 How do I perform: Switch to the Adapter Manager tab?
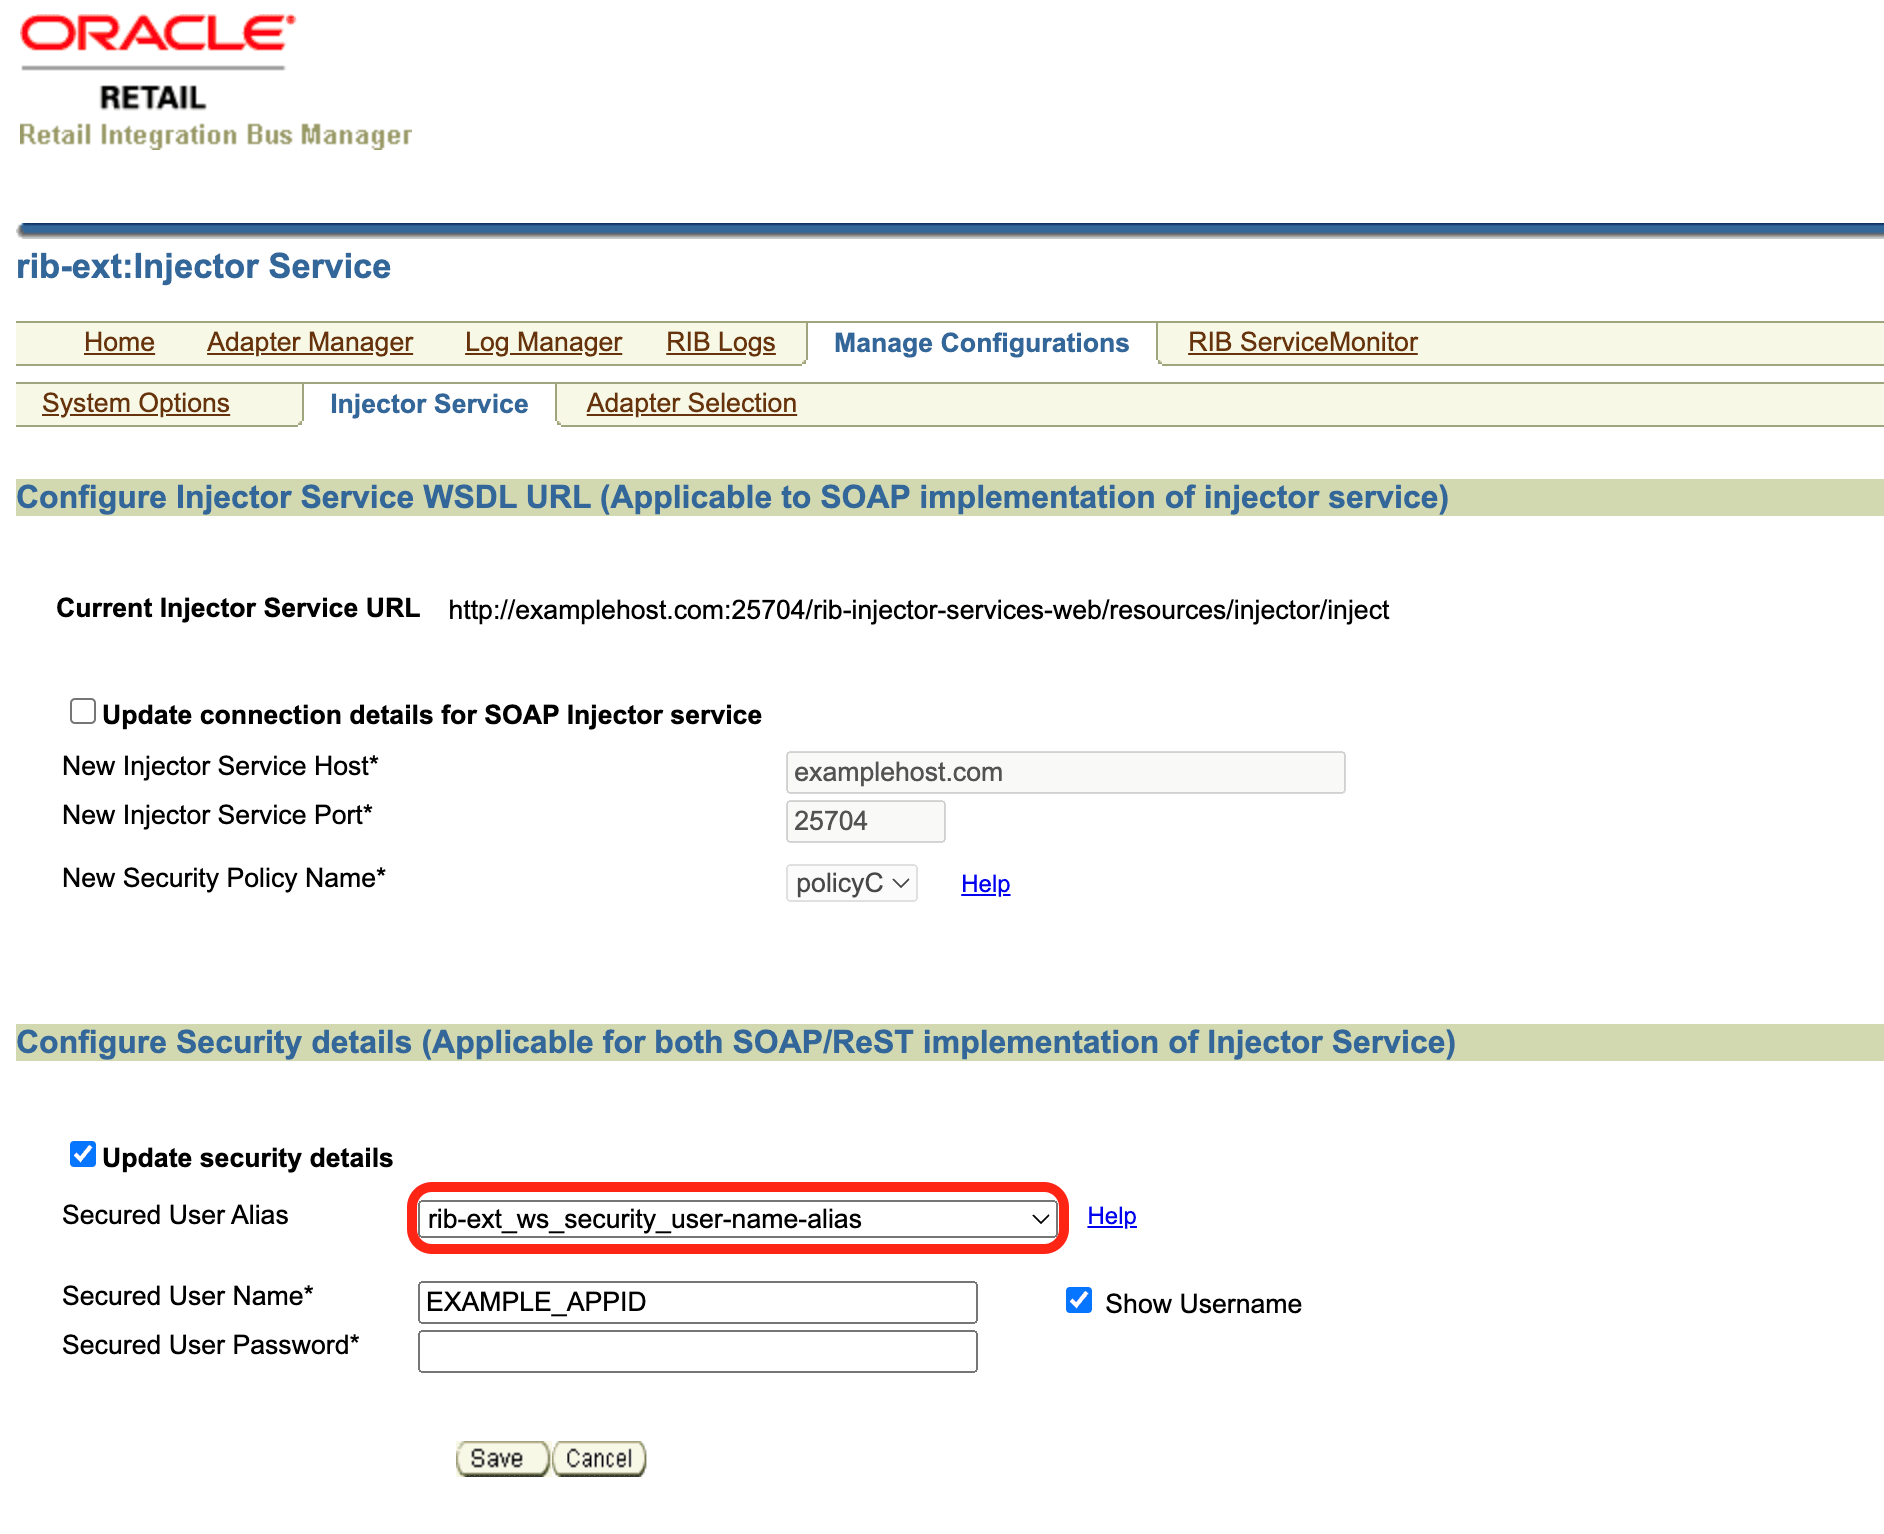click(309, 342)
